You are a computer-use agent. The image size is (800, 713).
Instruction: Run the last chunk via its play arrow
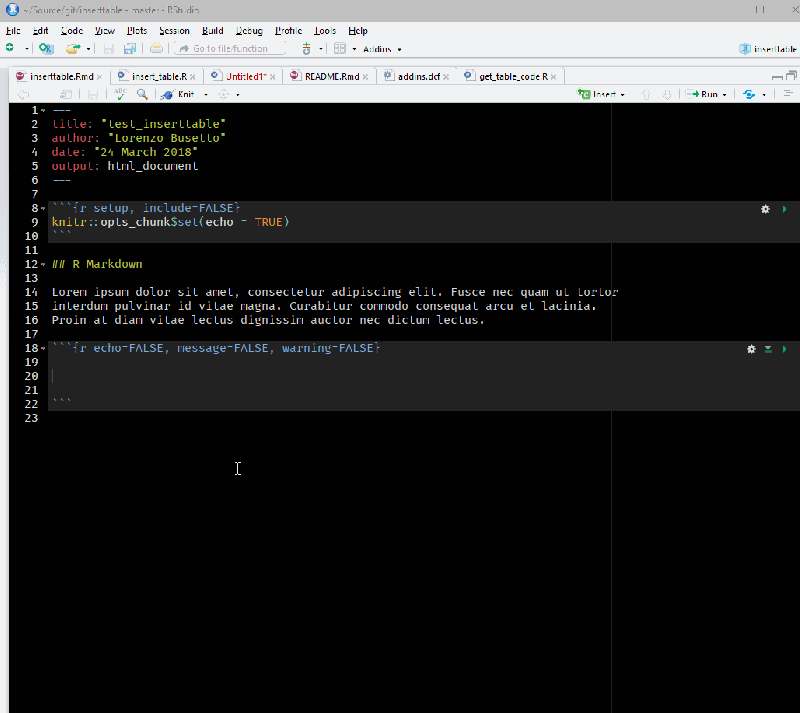click(x=785, y=349)
